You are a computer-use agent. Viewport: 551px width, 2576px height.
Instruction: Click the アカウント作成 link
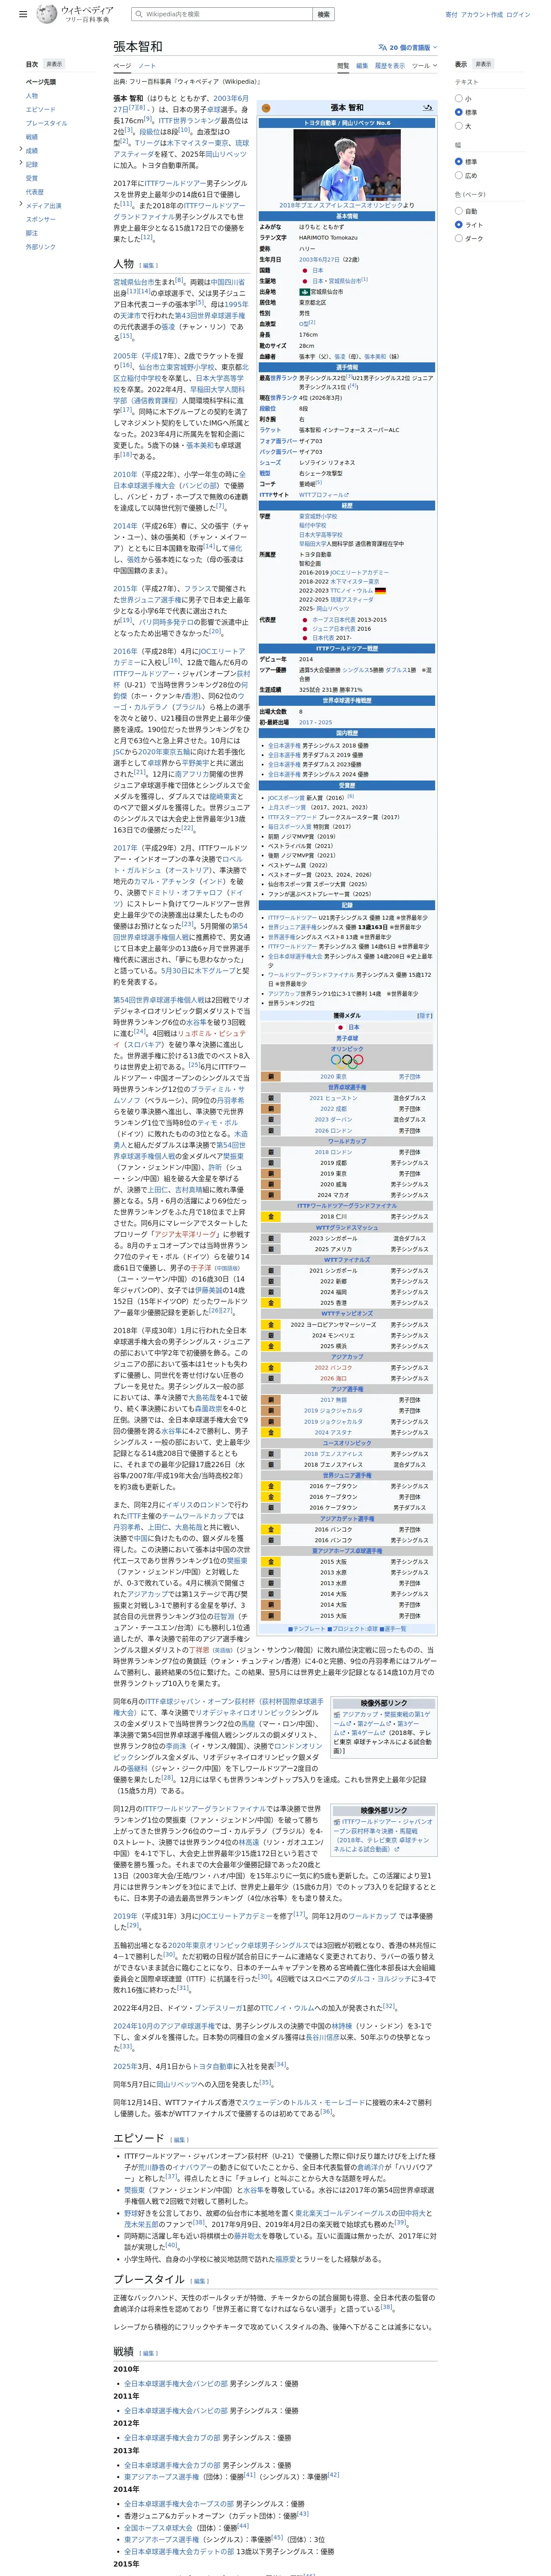point(482,15)
